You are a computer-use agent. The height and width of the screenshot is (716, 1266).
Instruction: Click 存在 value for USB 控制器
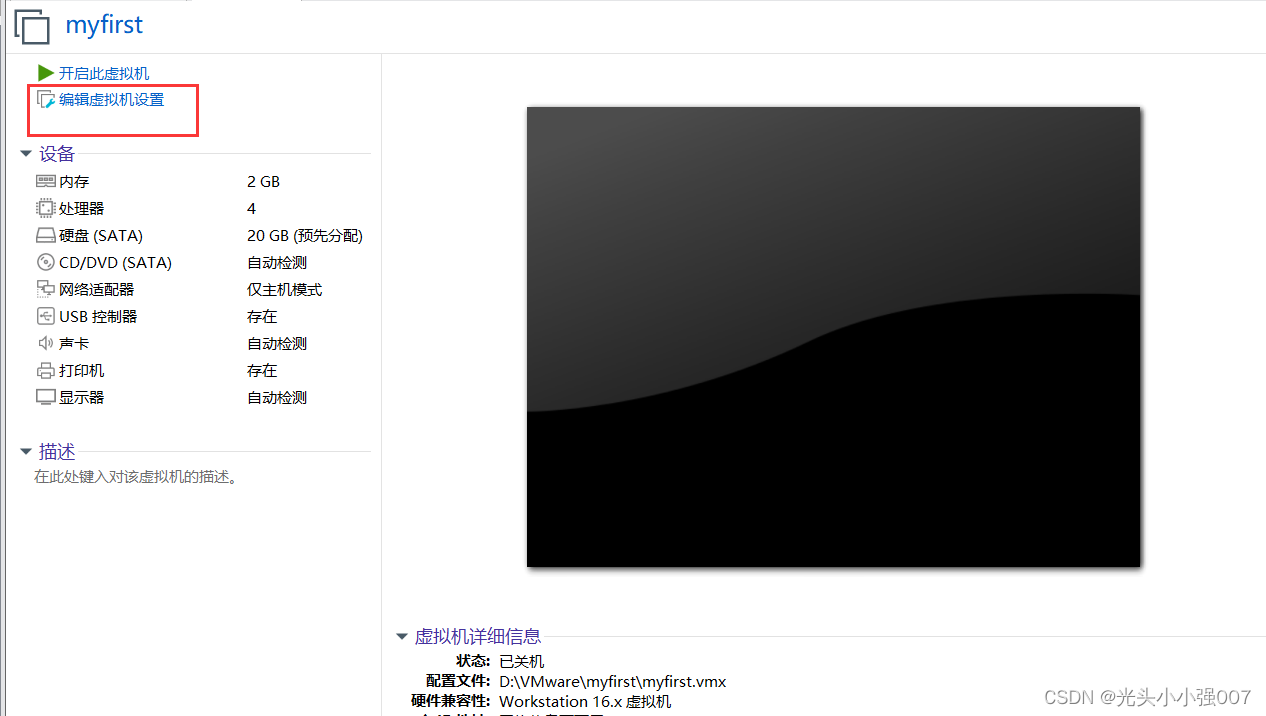pos(262,316)
